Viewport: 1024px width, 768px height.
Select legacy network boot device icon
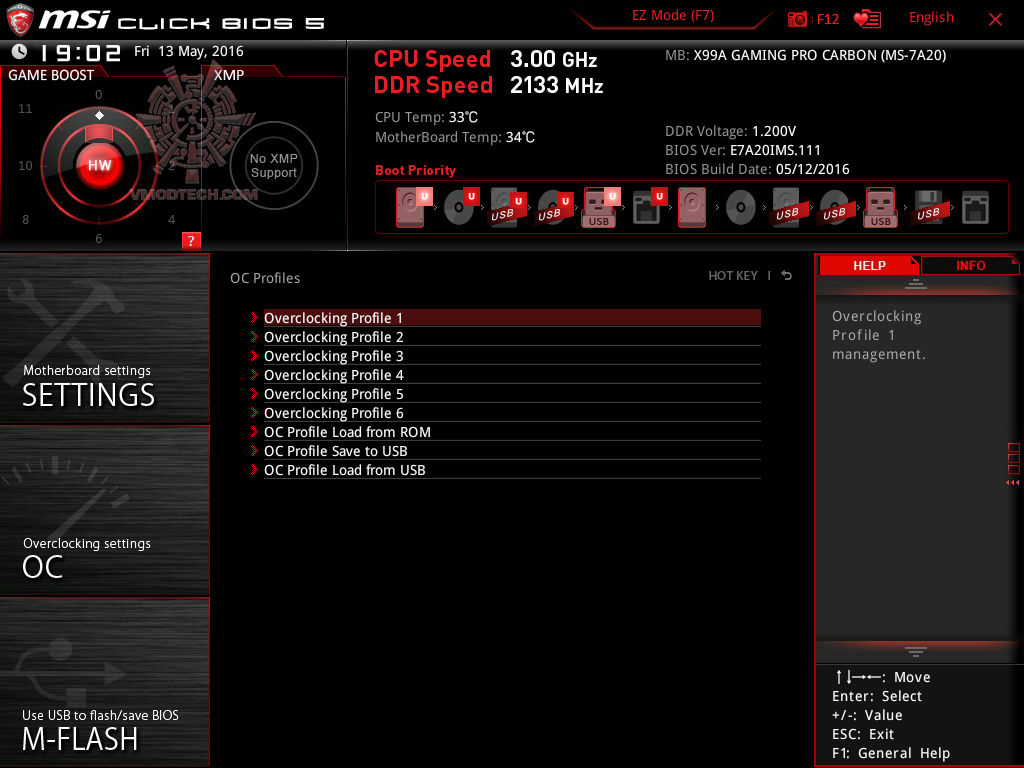pos(975,208)
